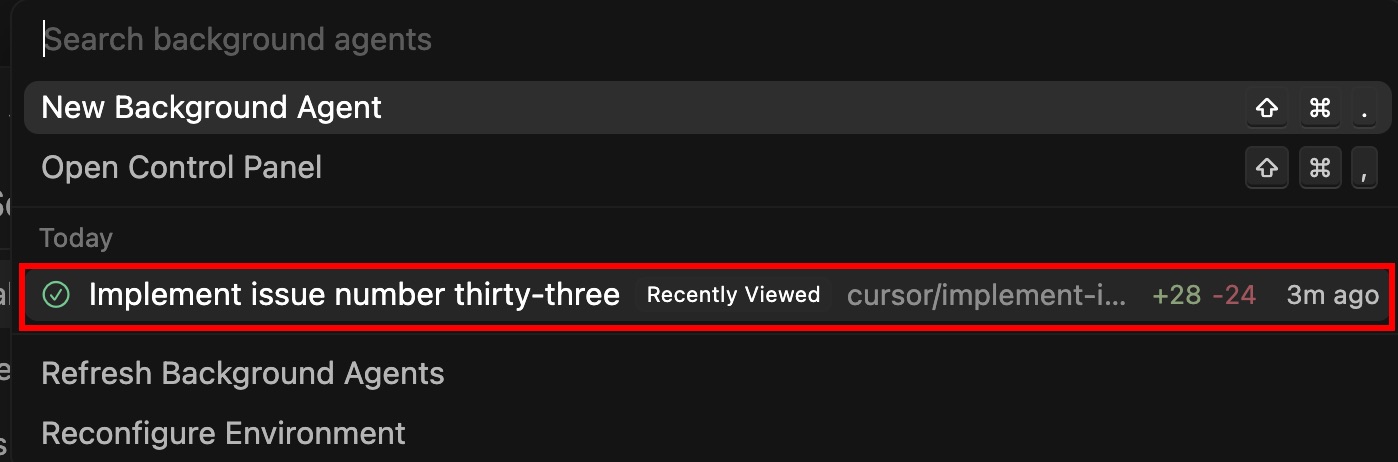The image size is (1398, 462).
Task: Click shift key icon beside Open Control Panel
Action: coord(1267,168)
